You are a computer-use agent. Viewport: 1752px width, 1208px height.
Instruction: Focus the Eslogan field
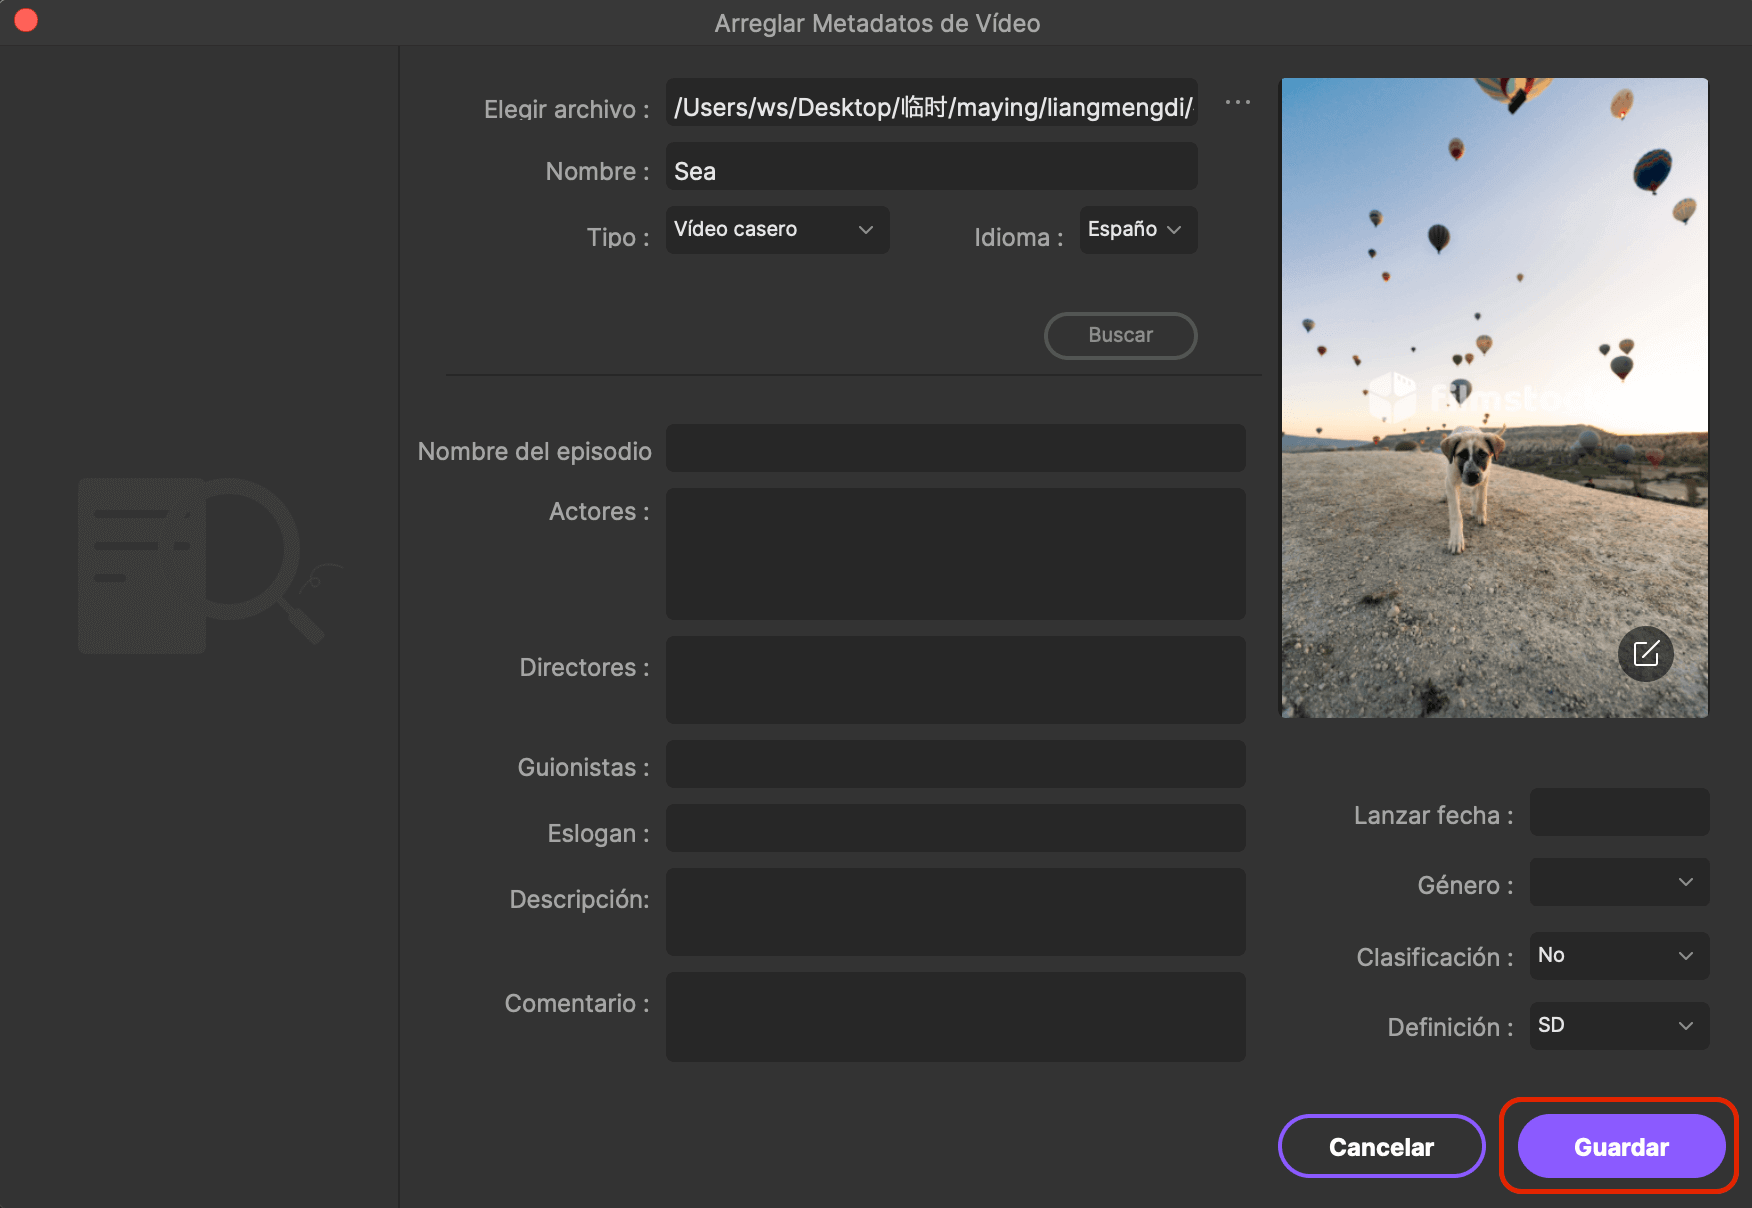click(955, 828)
